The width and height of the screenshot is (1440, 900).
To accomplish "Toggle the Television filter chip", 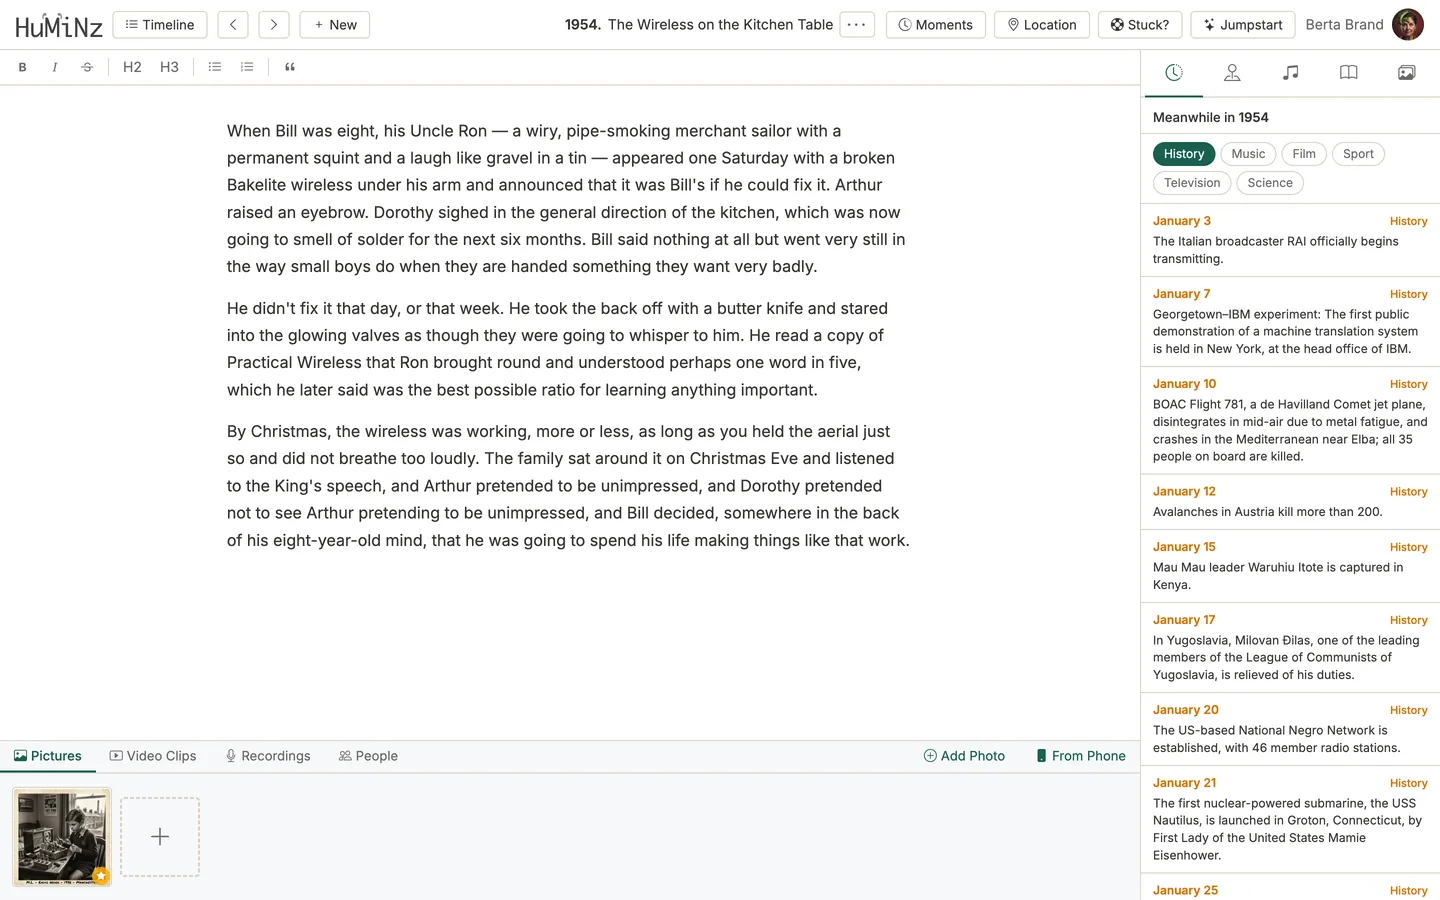I will click(x=1192, y=183).
